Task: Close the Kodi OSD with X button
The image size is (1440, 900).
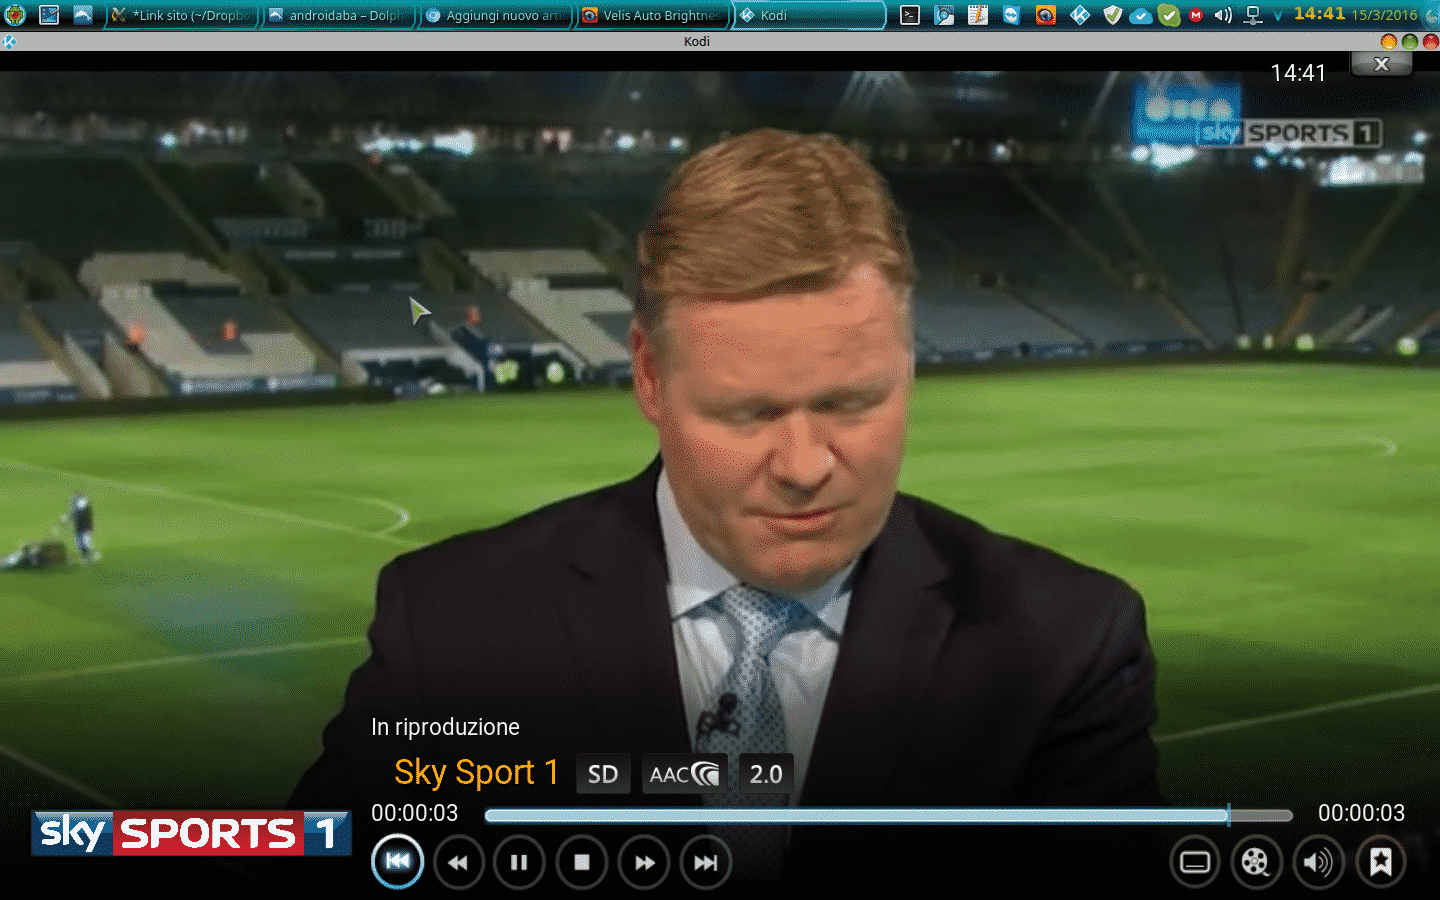Action: pos(1382,64)
